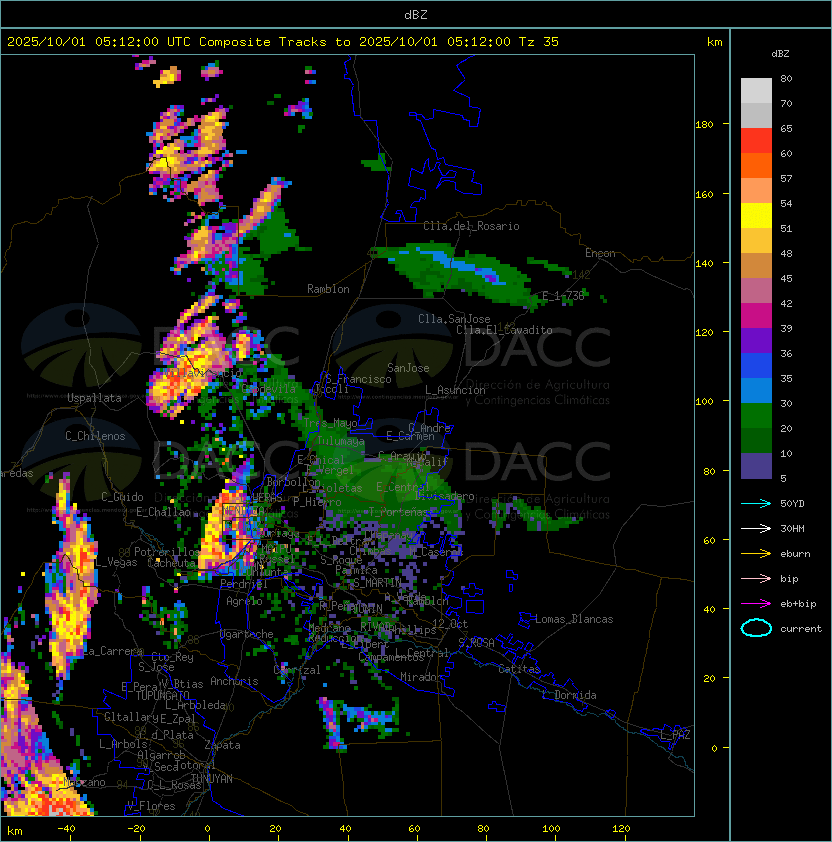Click the 'Potrerillos' place label

[167, 552]
